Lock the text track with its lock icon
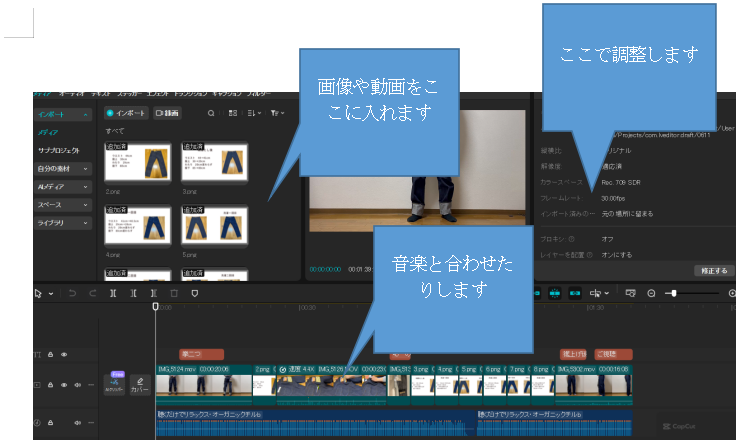The height and width of the screenshot is (440, 736). (50, 355)
